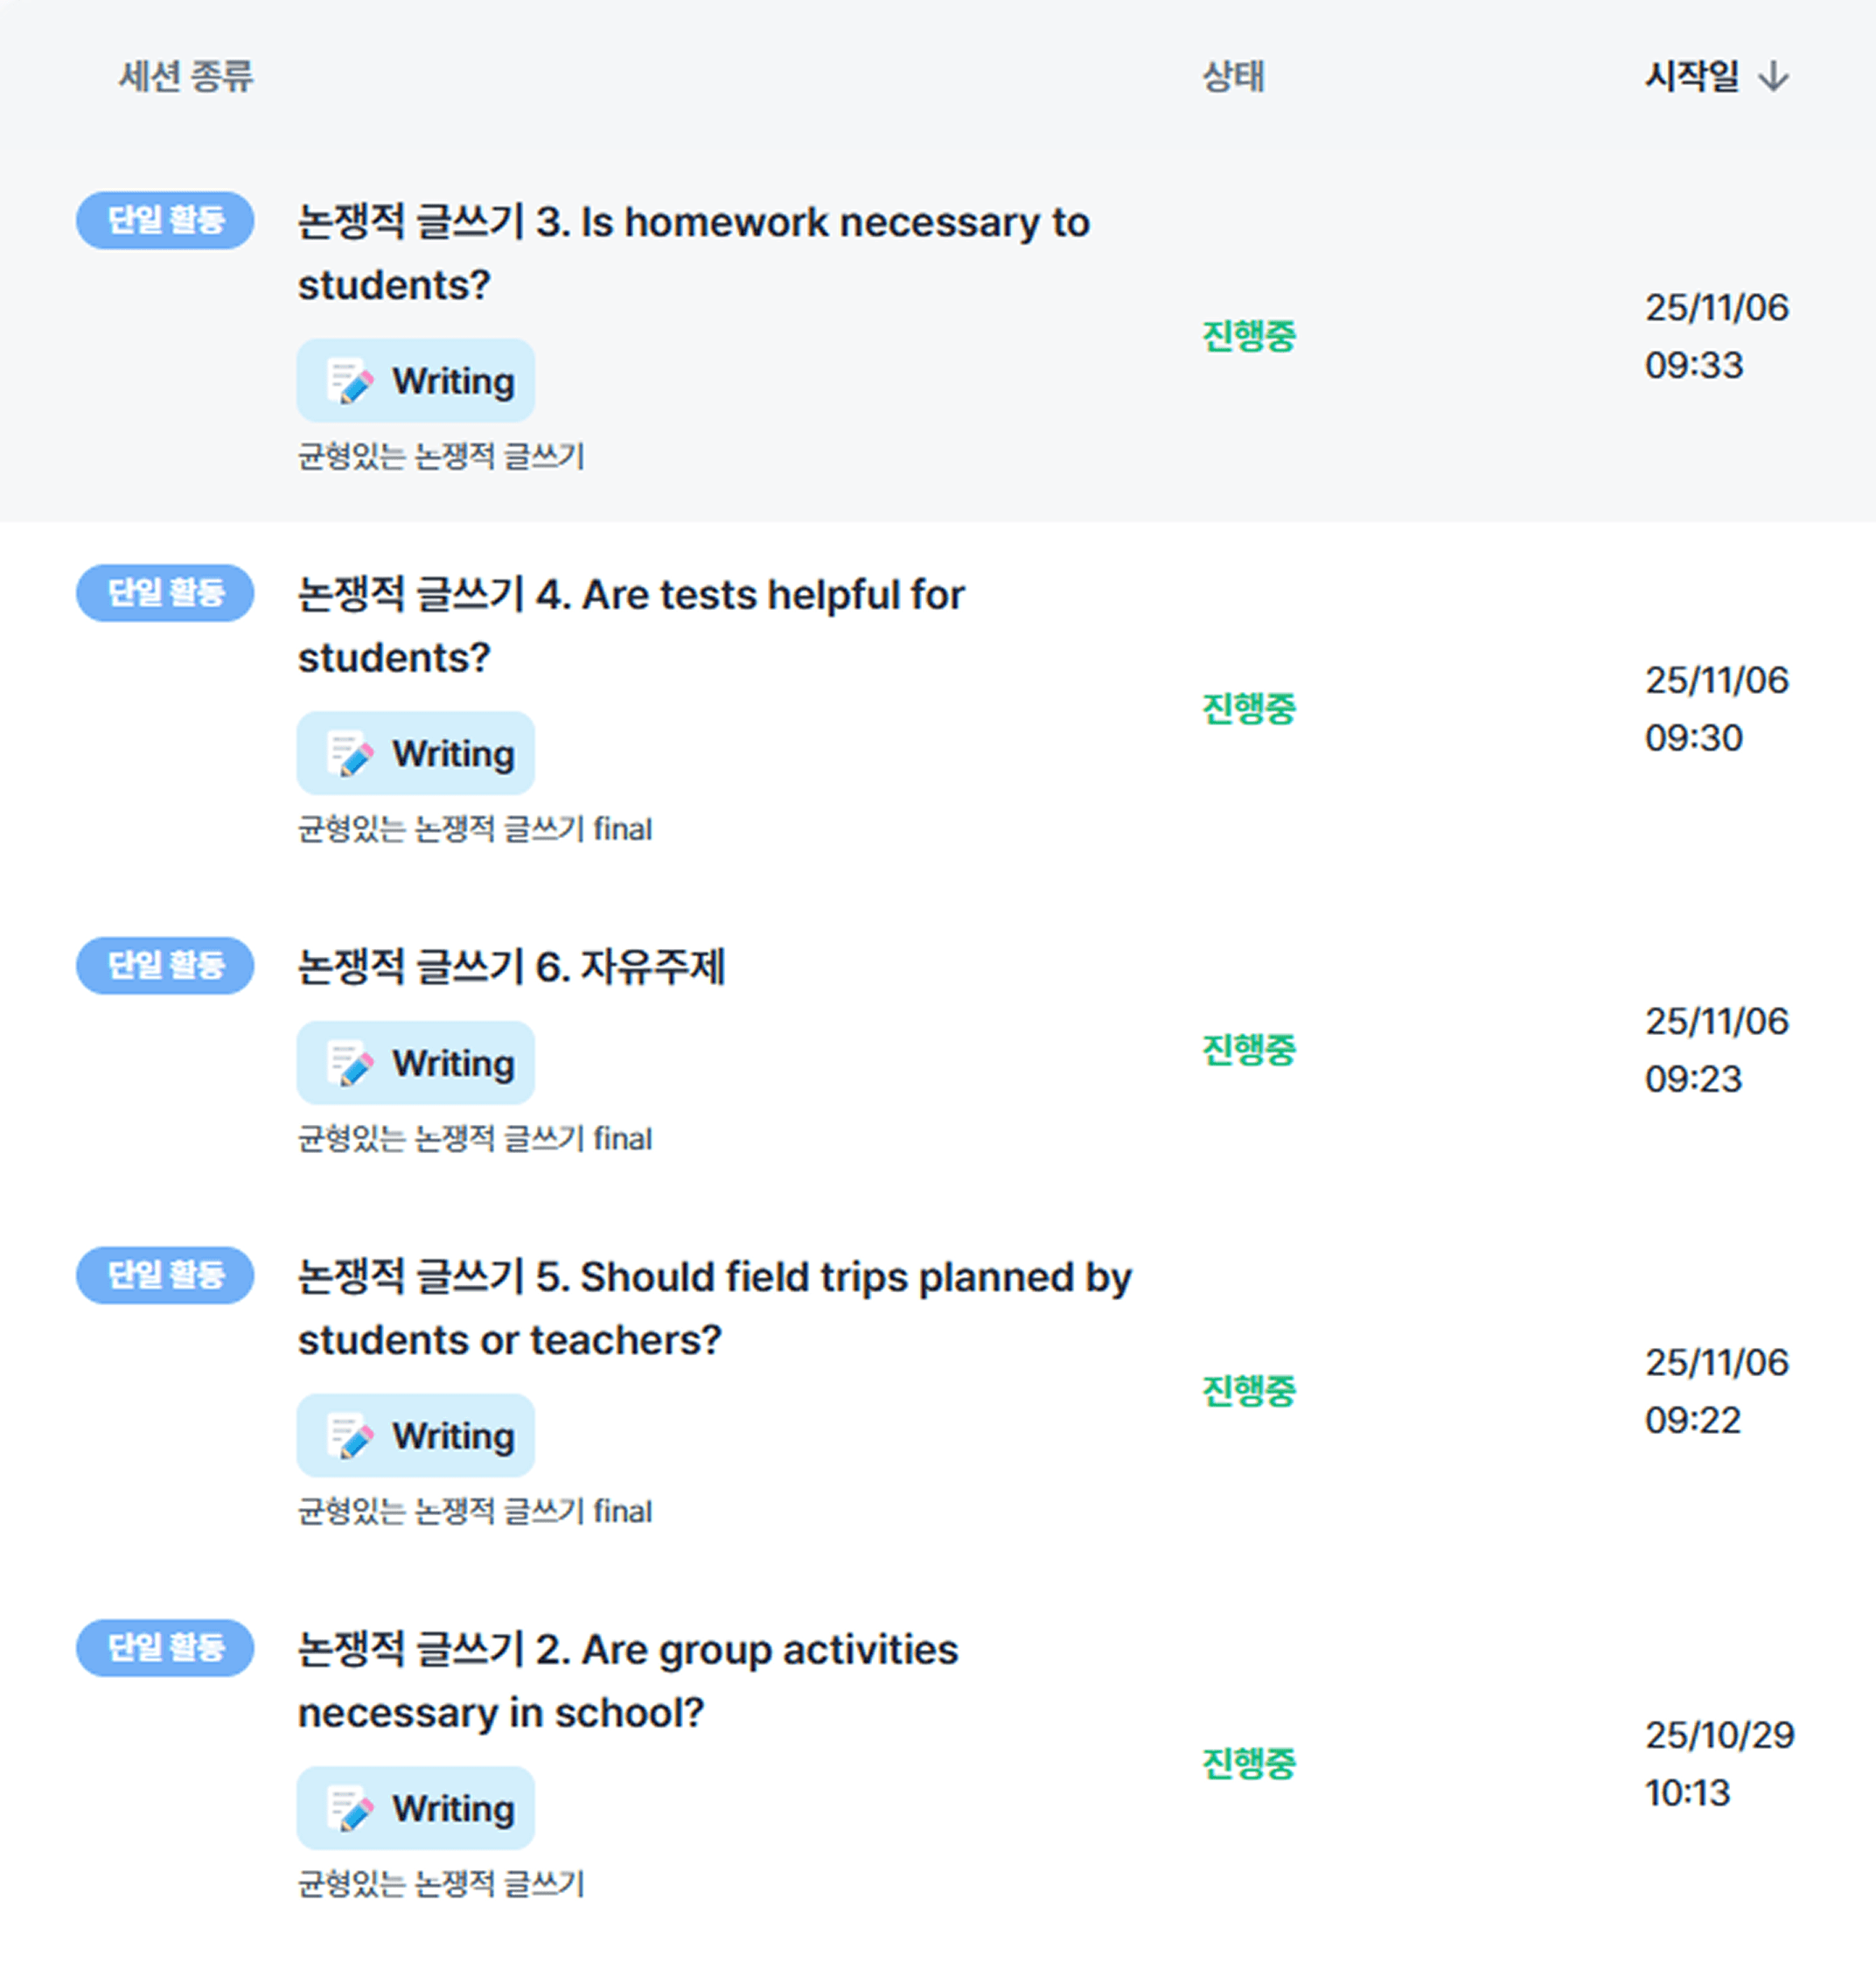This screenshot has height=1984, width=1876.
Task: Click the pencil icon in group activities Writing chip
Action: pos(350,1809)
